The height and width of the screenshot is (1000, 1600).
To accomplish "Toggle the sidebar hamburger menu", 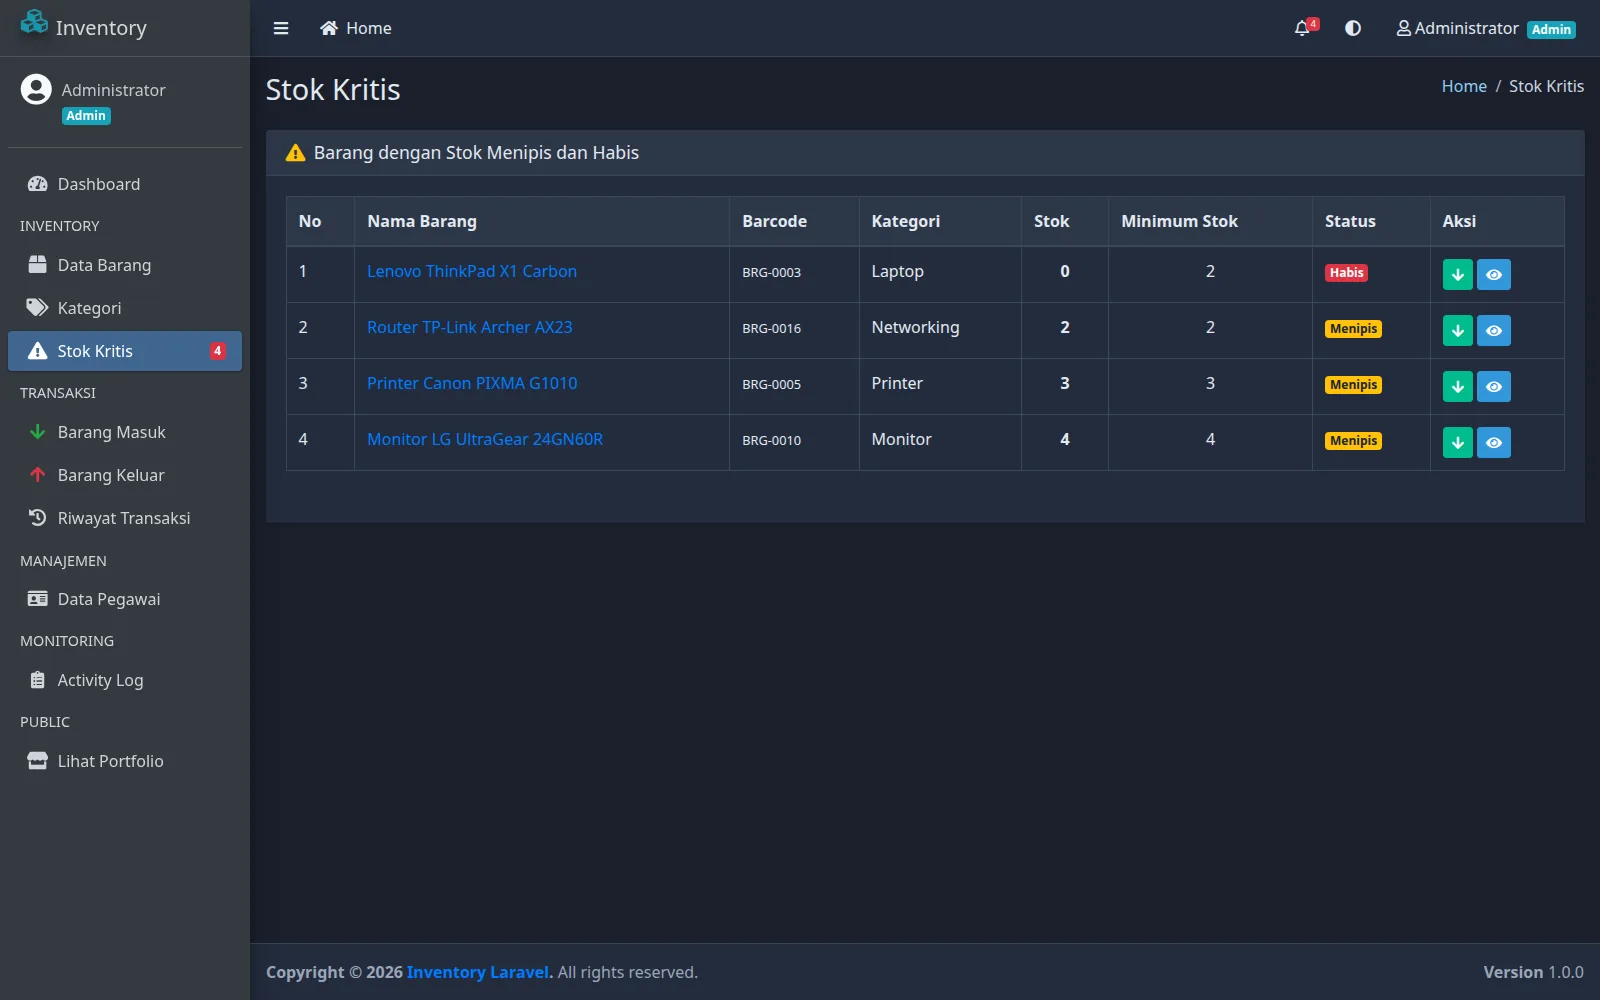I will 281,28.
